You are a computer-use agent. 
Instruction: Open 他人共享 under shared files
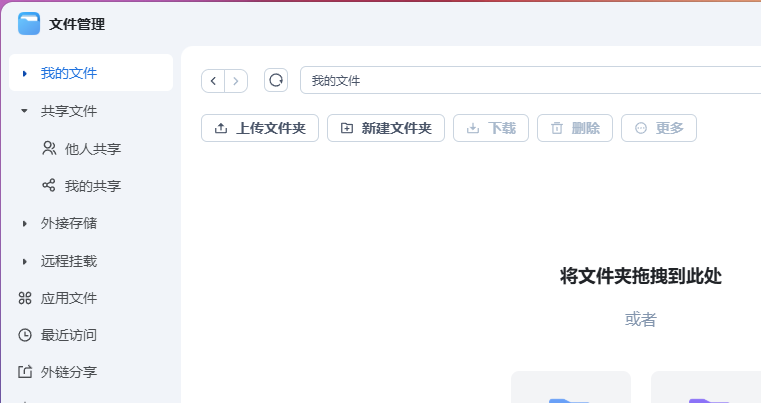91,149
